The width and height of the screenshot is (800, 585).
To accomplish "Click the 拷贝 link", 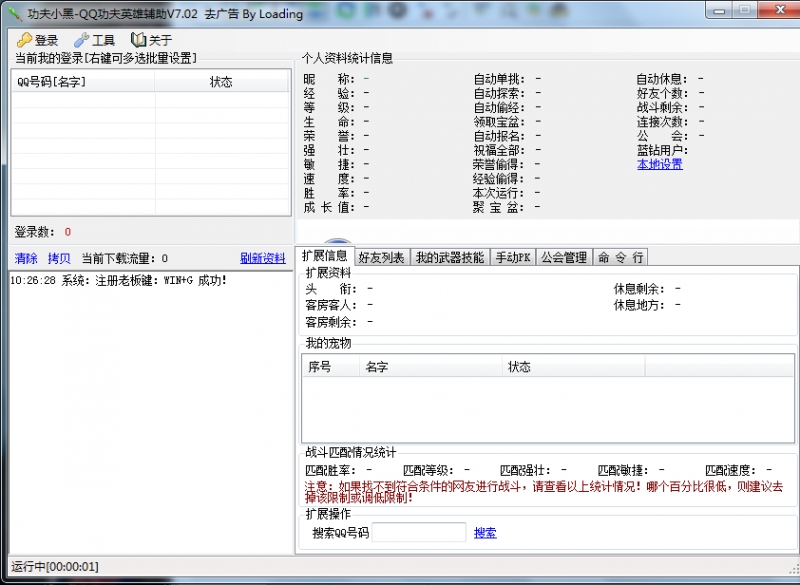I will pos(59,259).
